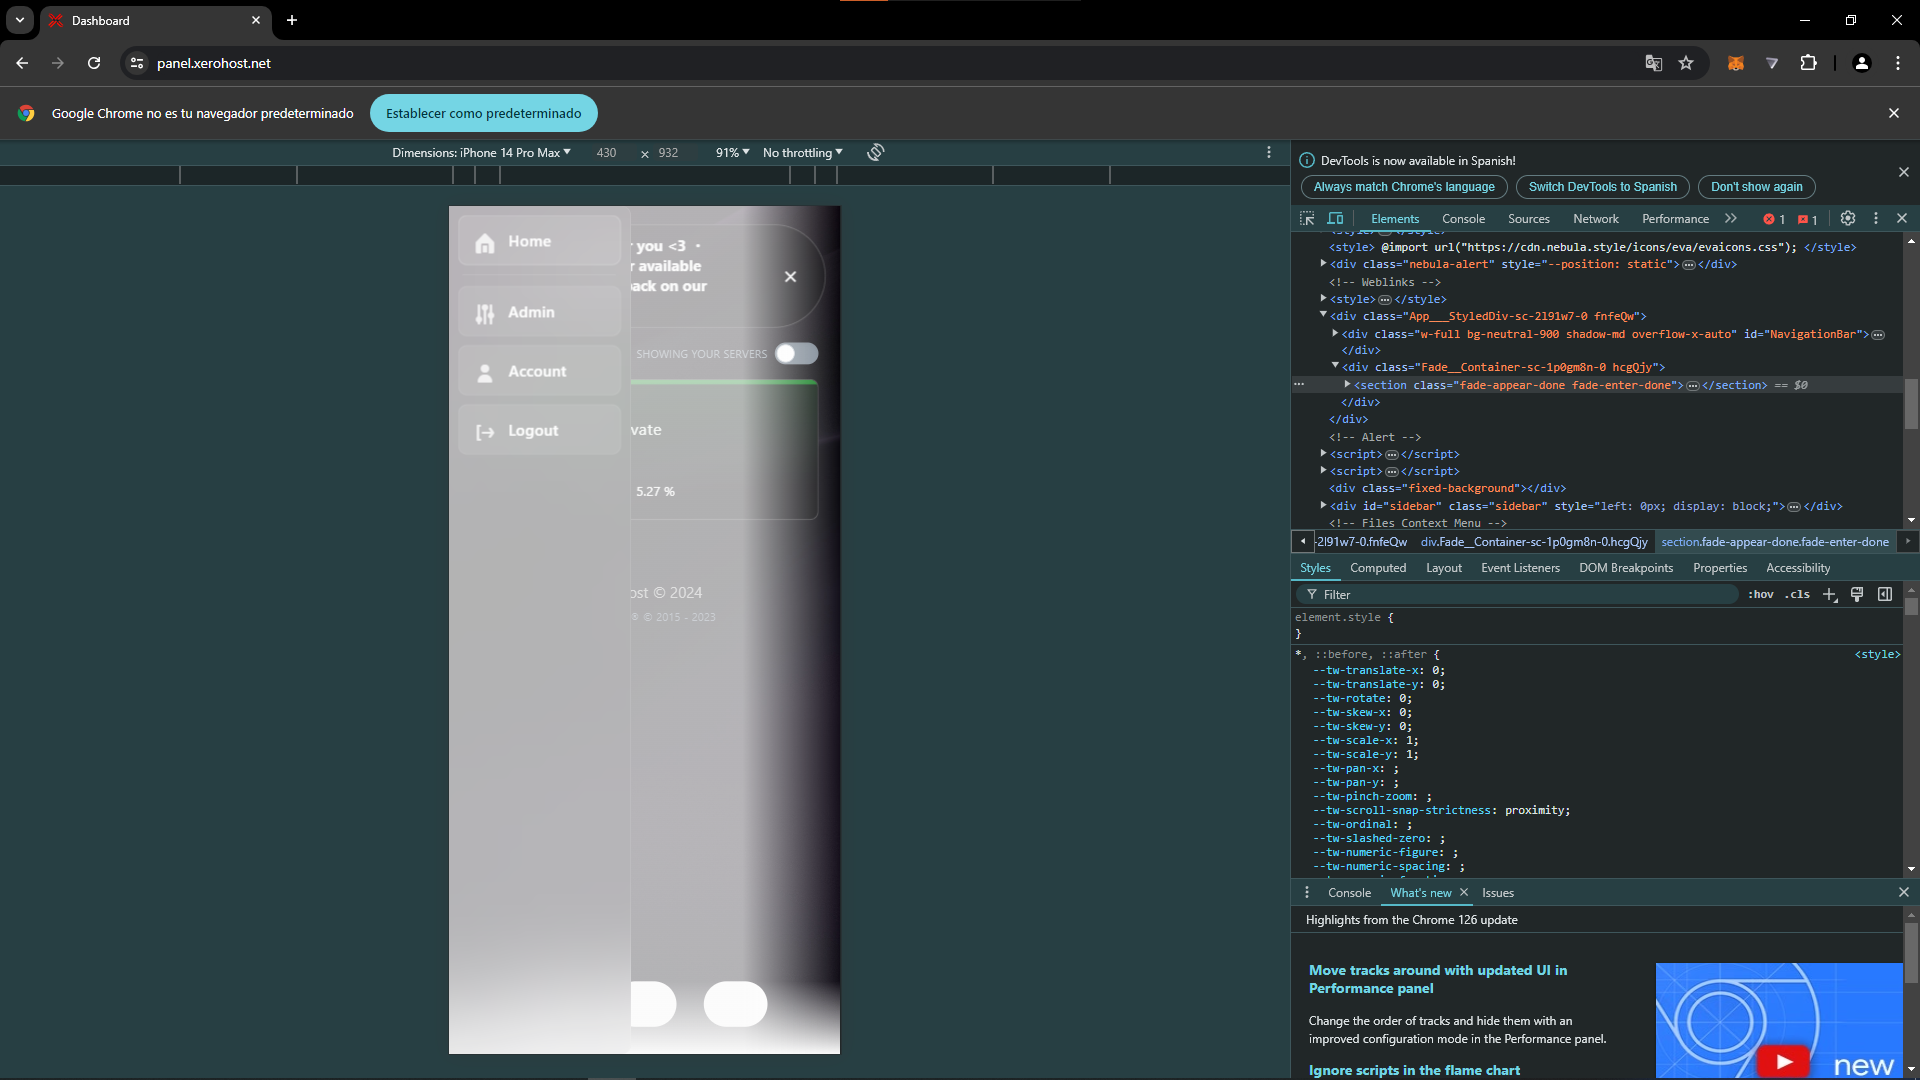Open the Computed styles tab
Viewport: 1920px width, 1080px height.
pos(1378,568)
